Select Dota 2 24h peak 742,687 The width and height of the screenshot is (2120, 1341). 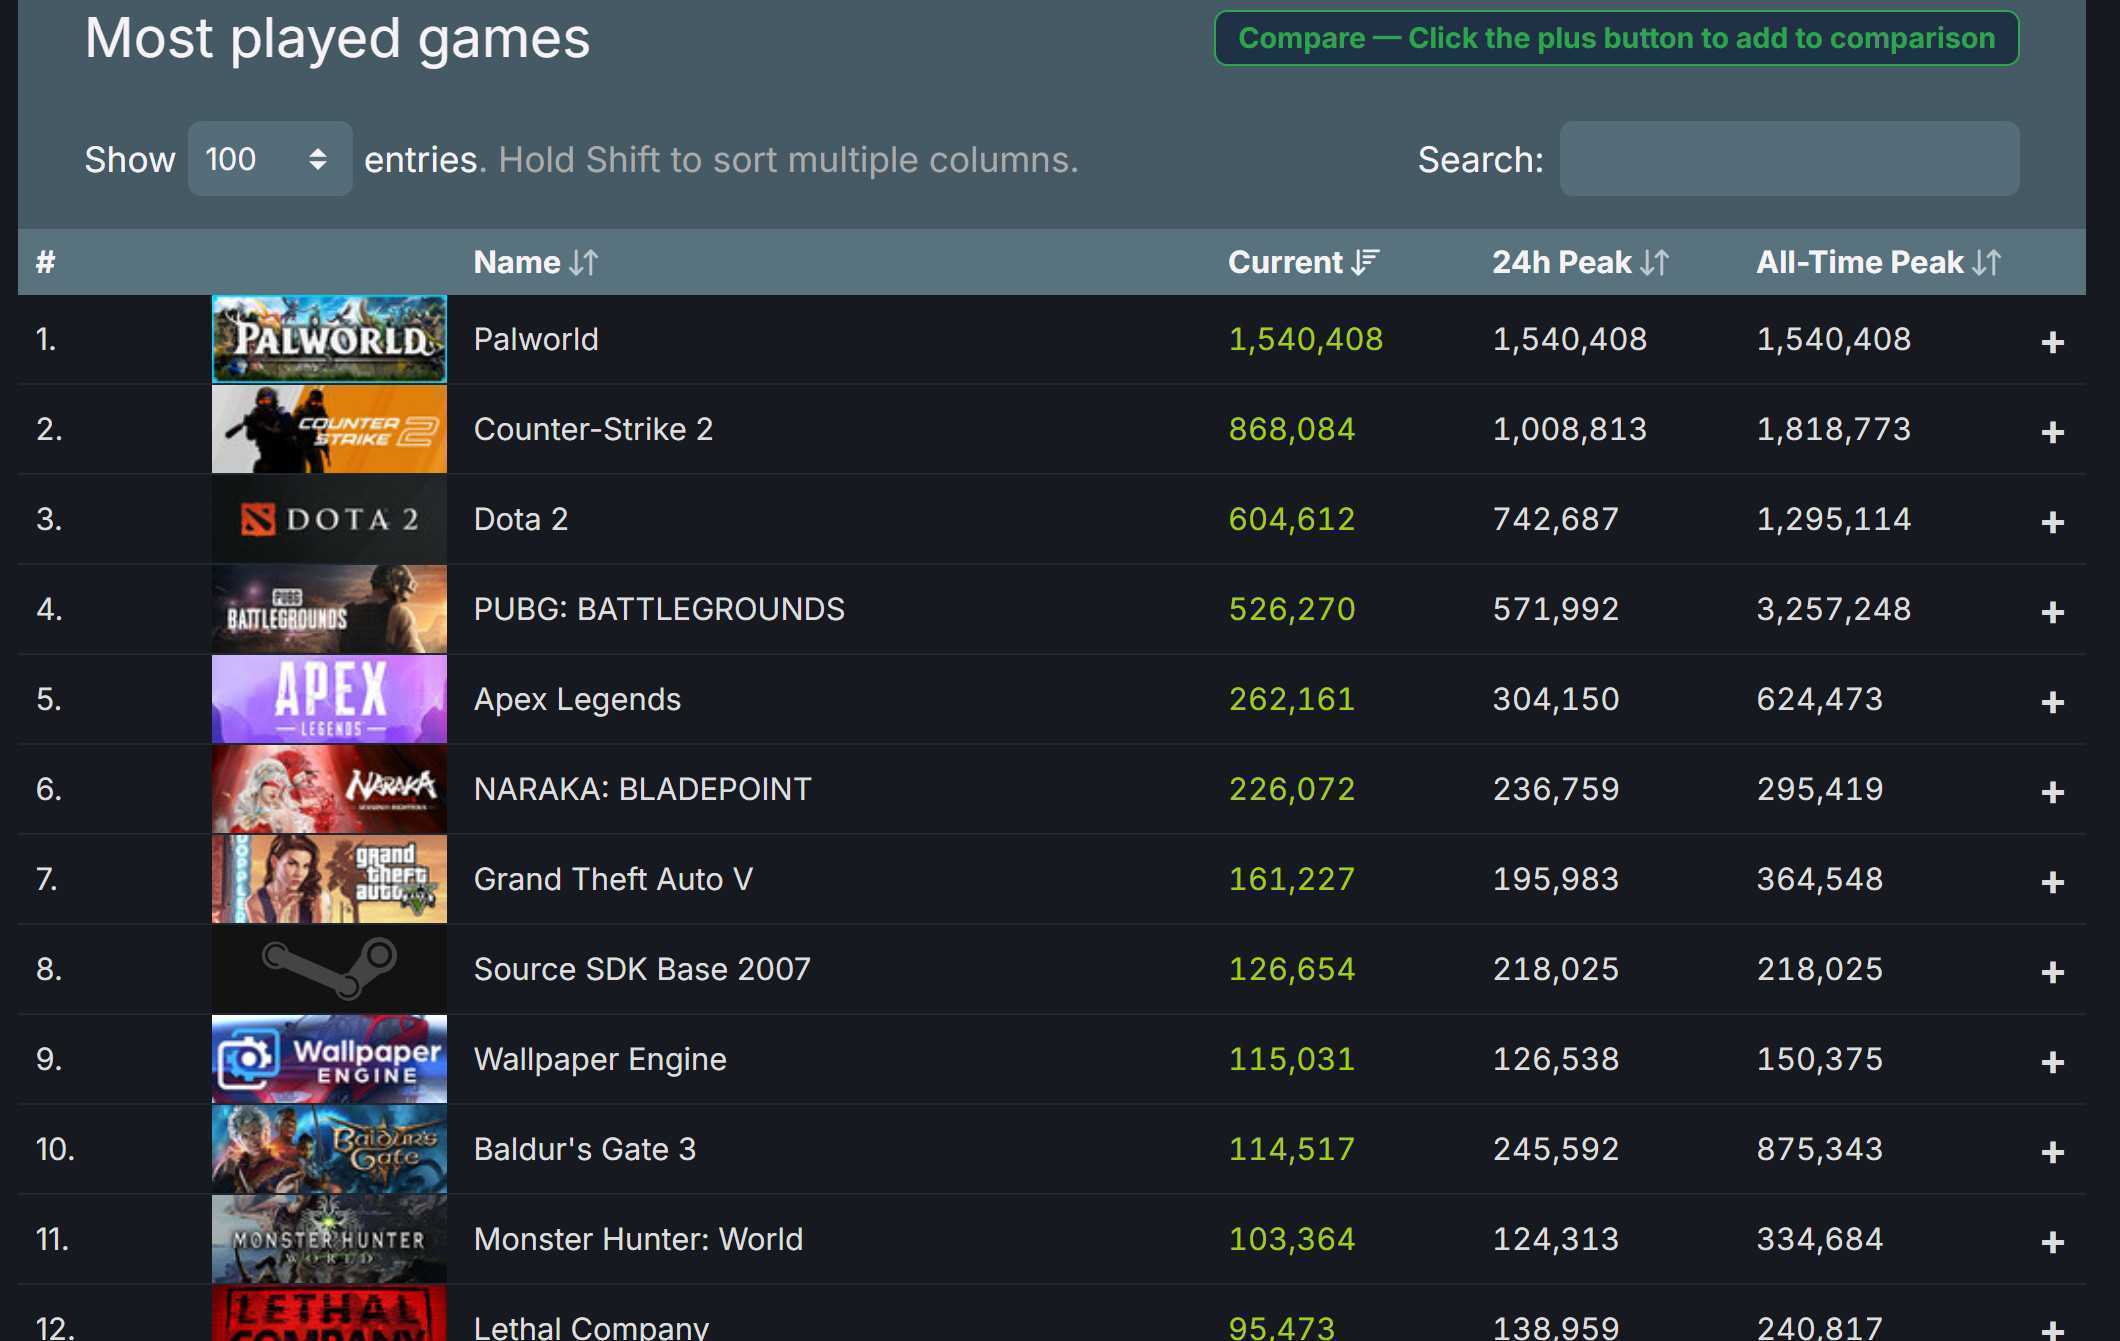[1556, 519]
